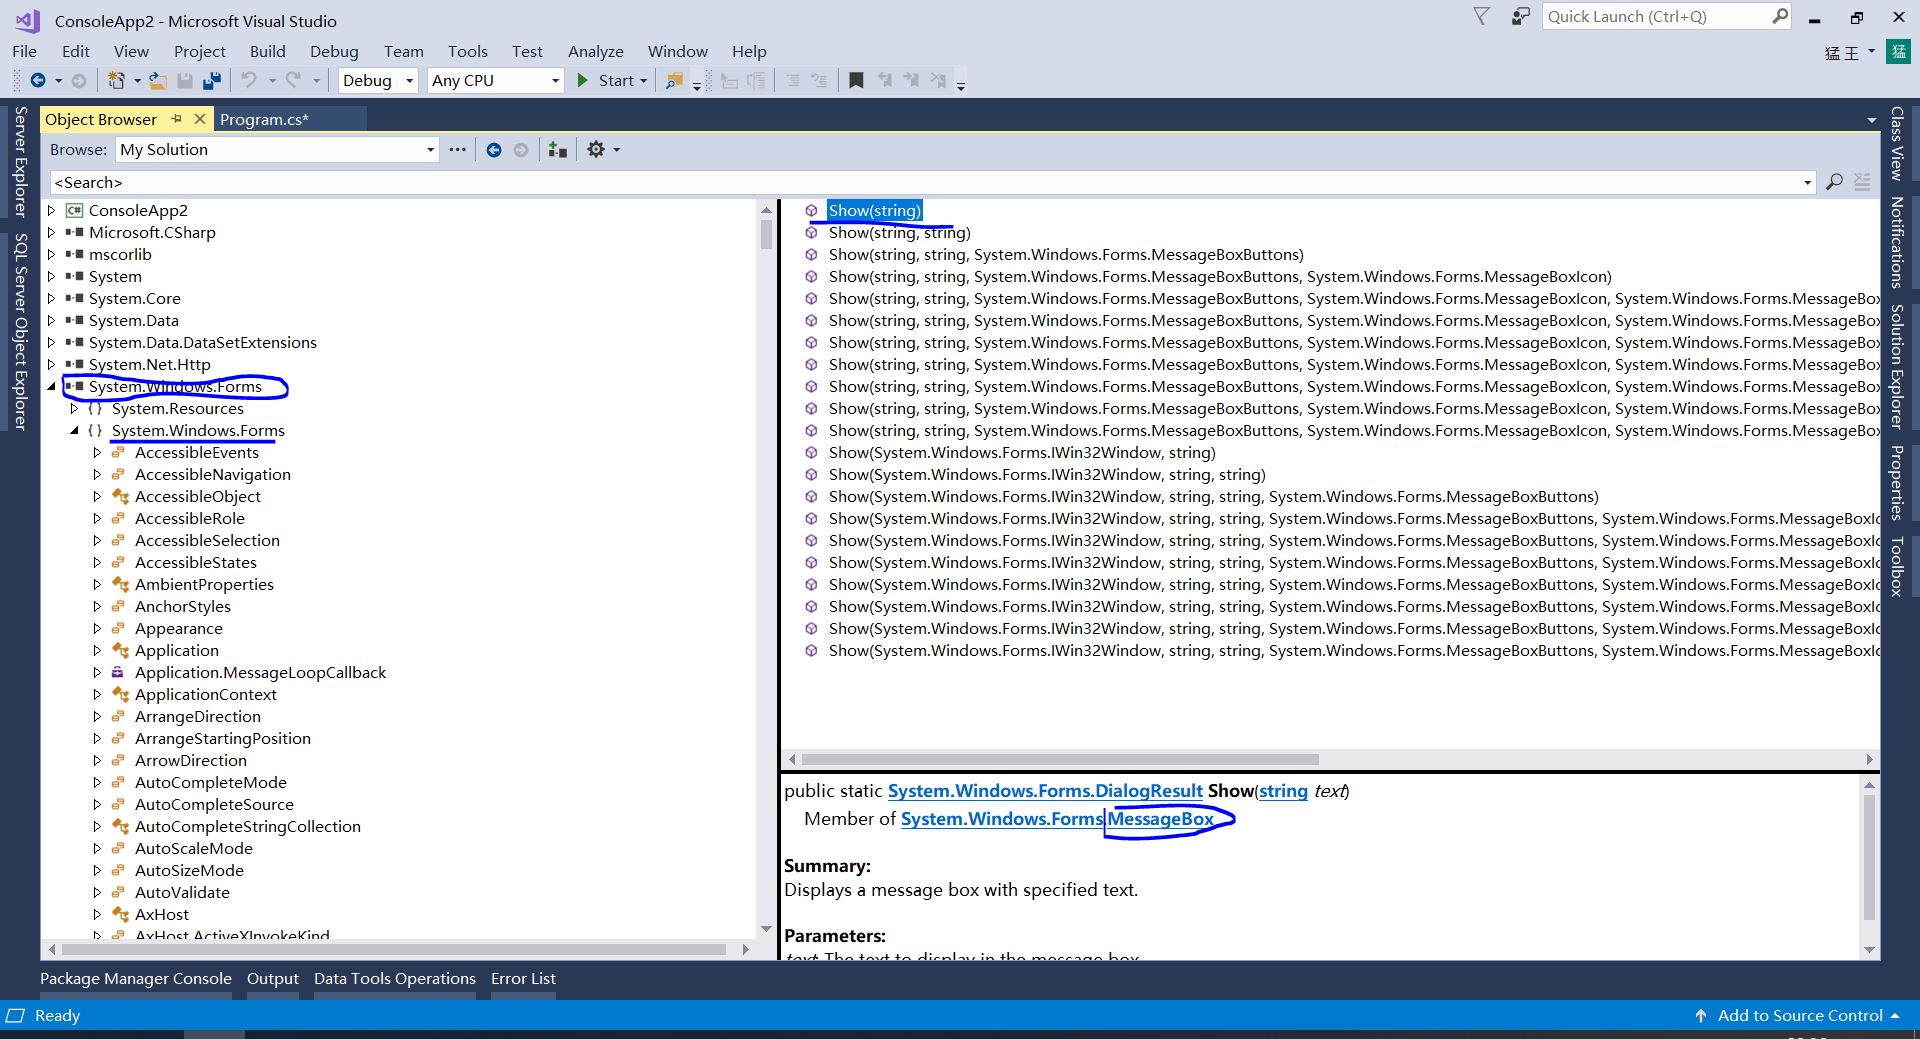Select the System.Net.Http assembly

coord(149,365)
